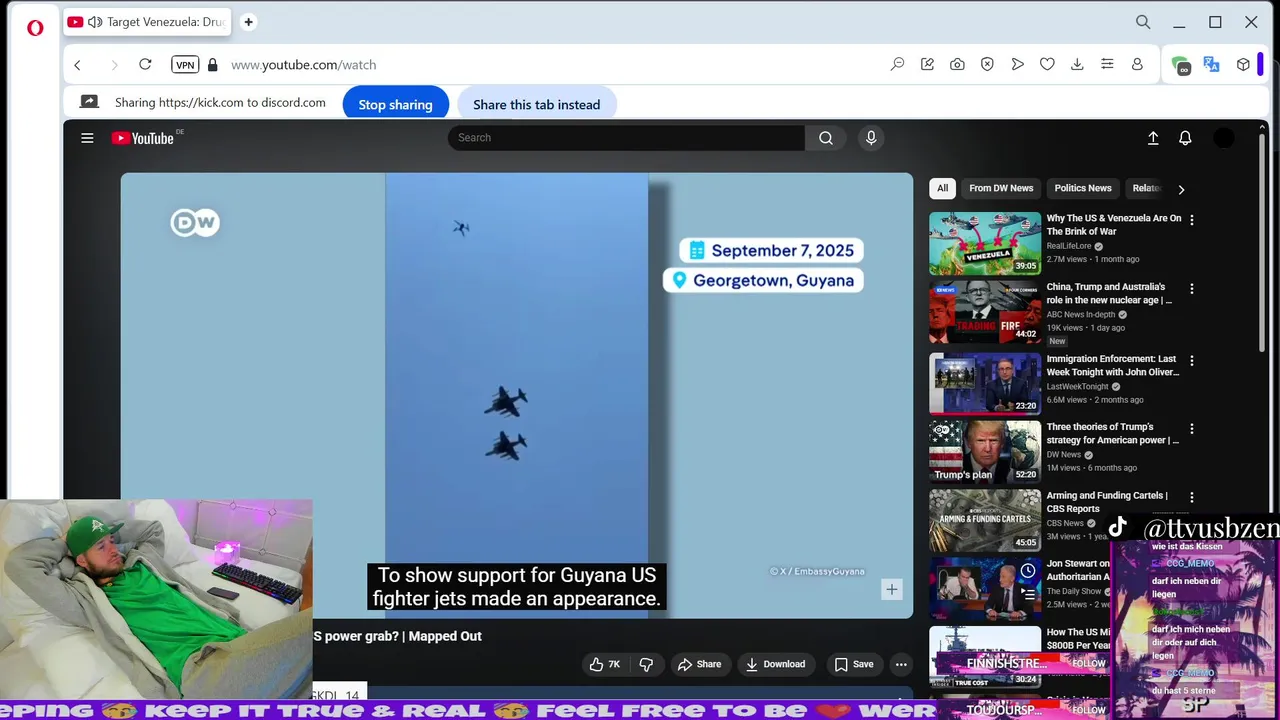Open Why The US & Venezuela video thumbnail

click(x=985, y=243)
